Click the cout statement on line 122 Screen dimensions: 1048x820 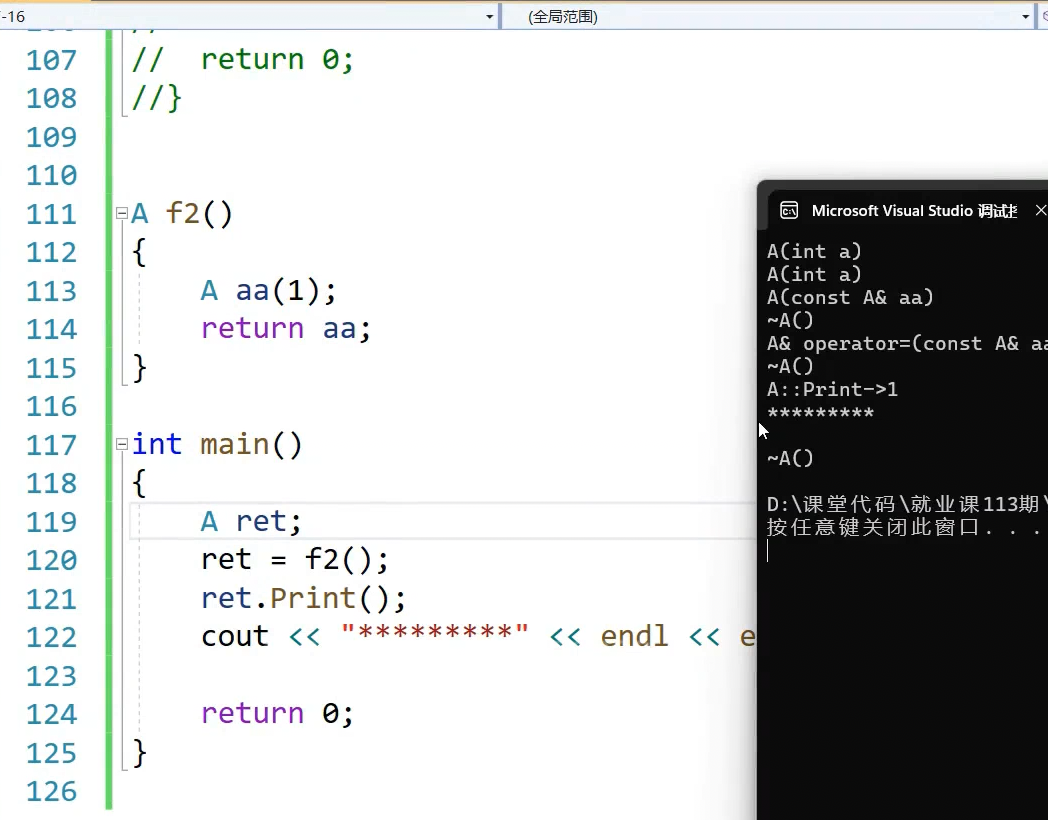pyautogui.click(x=478, y=636)
